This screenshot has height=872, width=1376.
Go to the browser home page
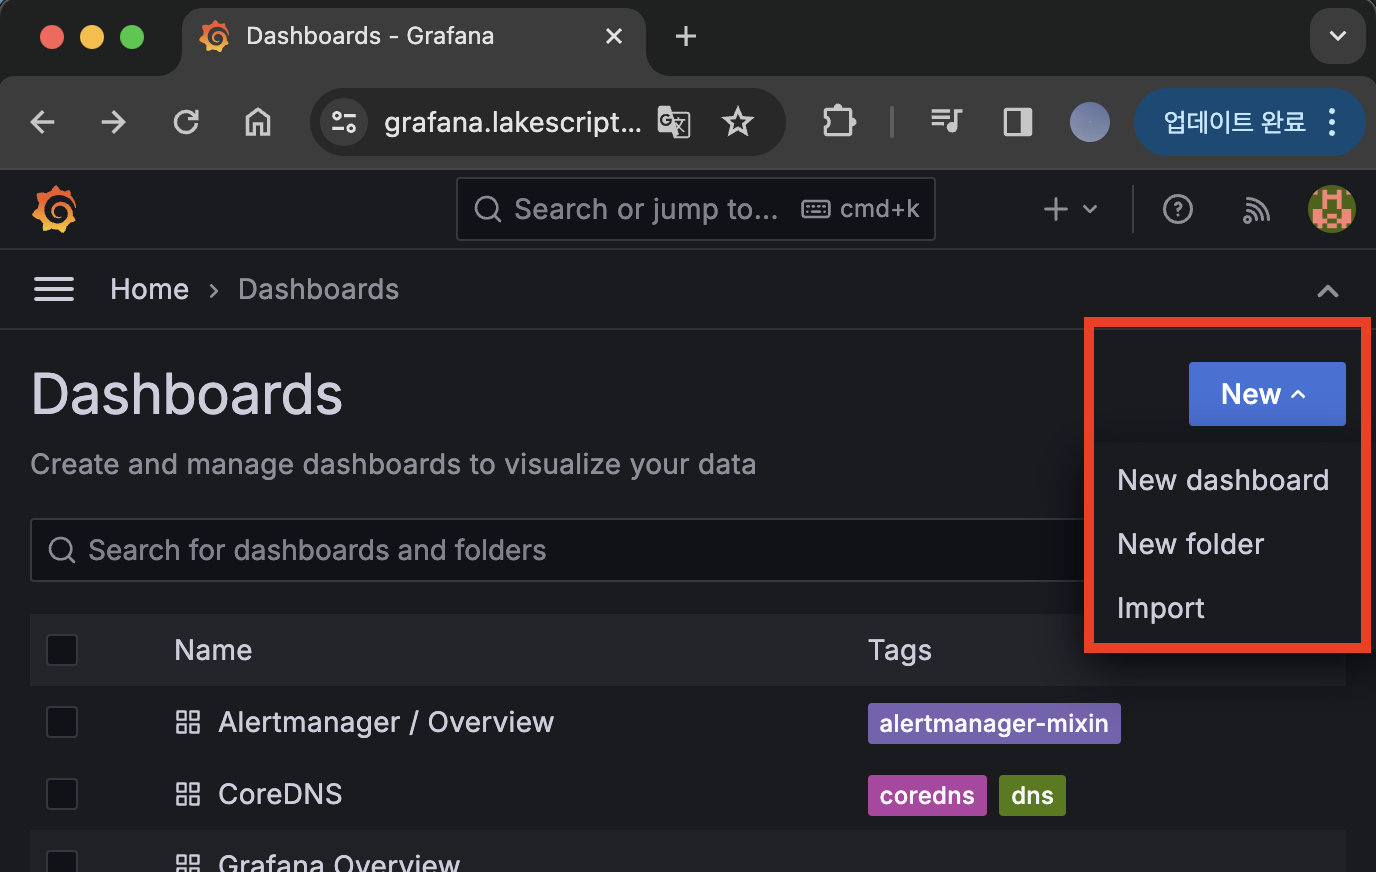pyautogui.click(x=258, y=122)
